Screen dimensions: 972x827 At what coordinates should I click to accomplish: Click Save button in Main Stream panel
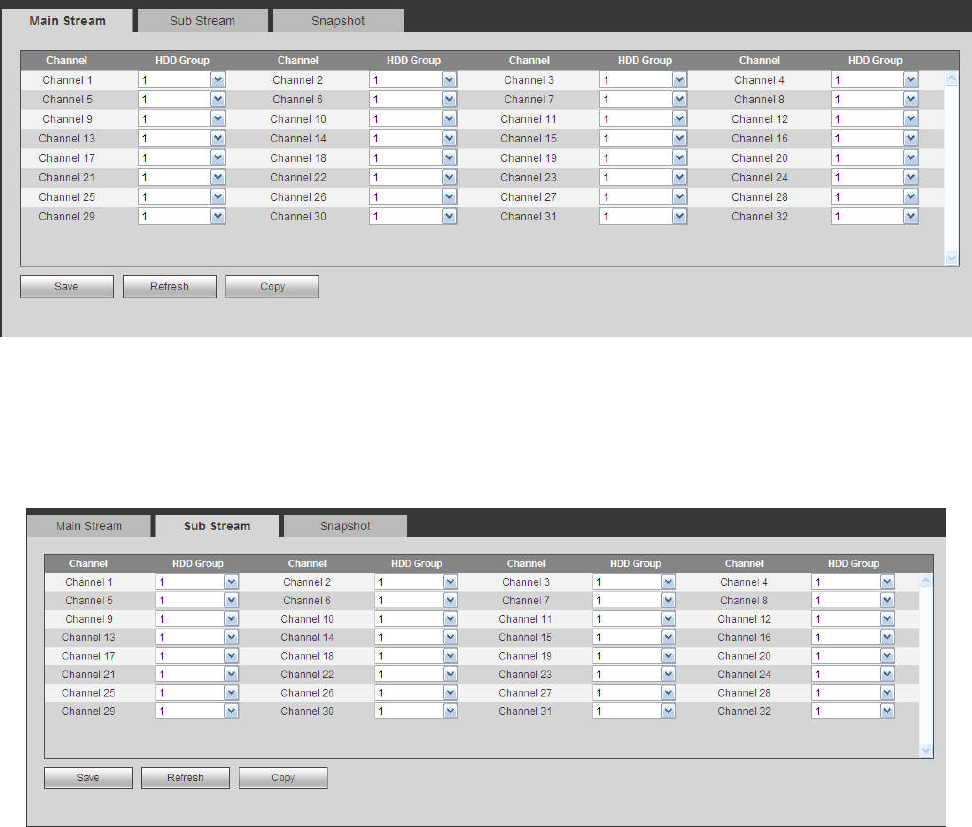tap(67, 286)
